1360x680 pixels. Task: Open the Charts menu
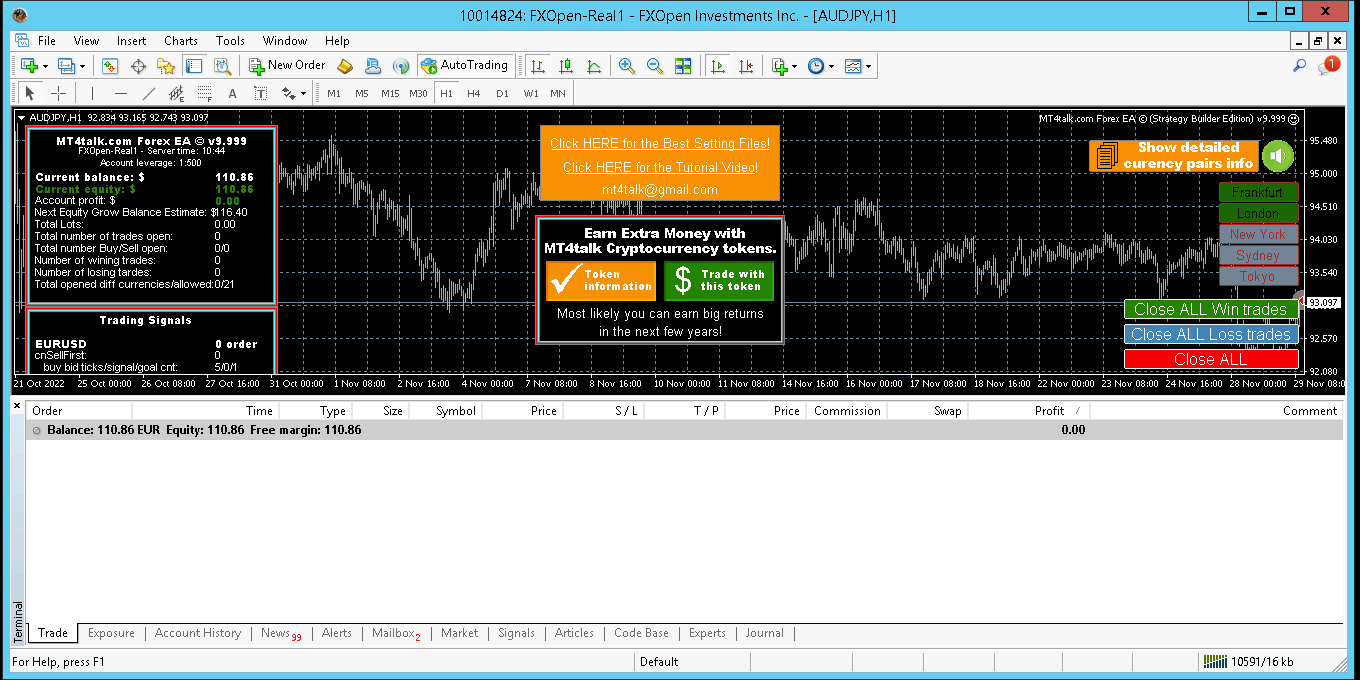181,41
